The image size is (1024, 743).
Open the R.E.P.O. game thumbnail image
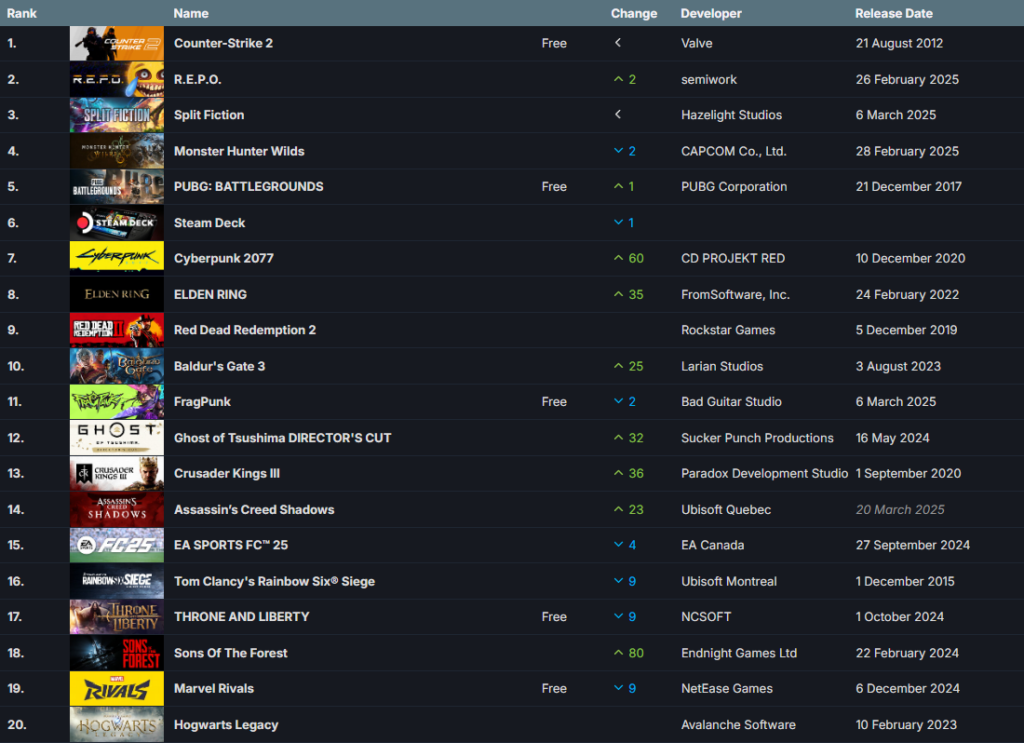(x=116, y=80)
